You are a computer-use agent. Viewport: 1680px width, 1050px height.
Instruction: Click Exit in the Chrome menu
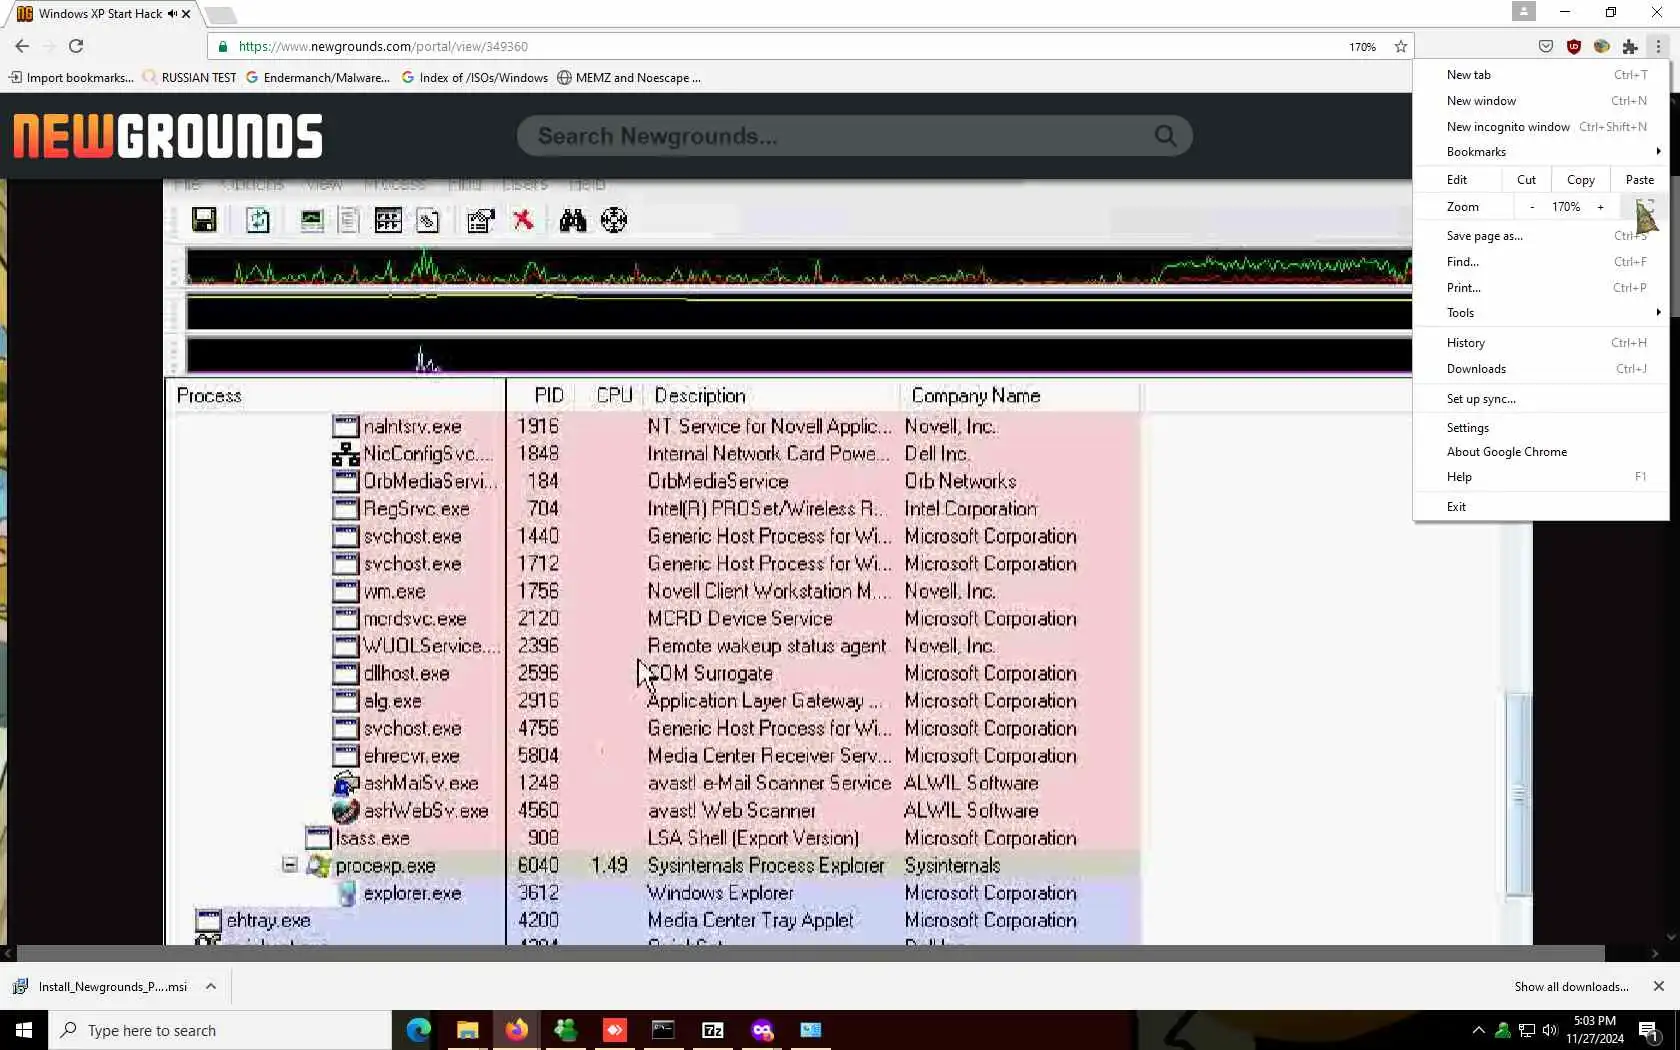(x=1541, y=507)
